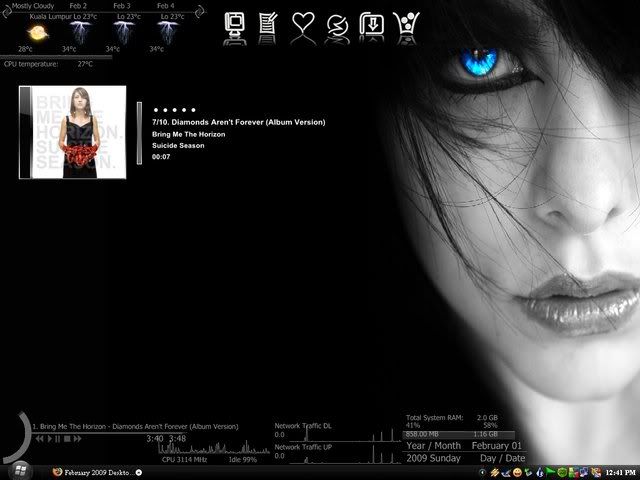Skip to previous track in player
Screen dimensions: 640x480
[x=39, y=439]
